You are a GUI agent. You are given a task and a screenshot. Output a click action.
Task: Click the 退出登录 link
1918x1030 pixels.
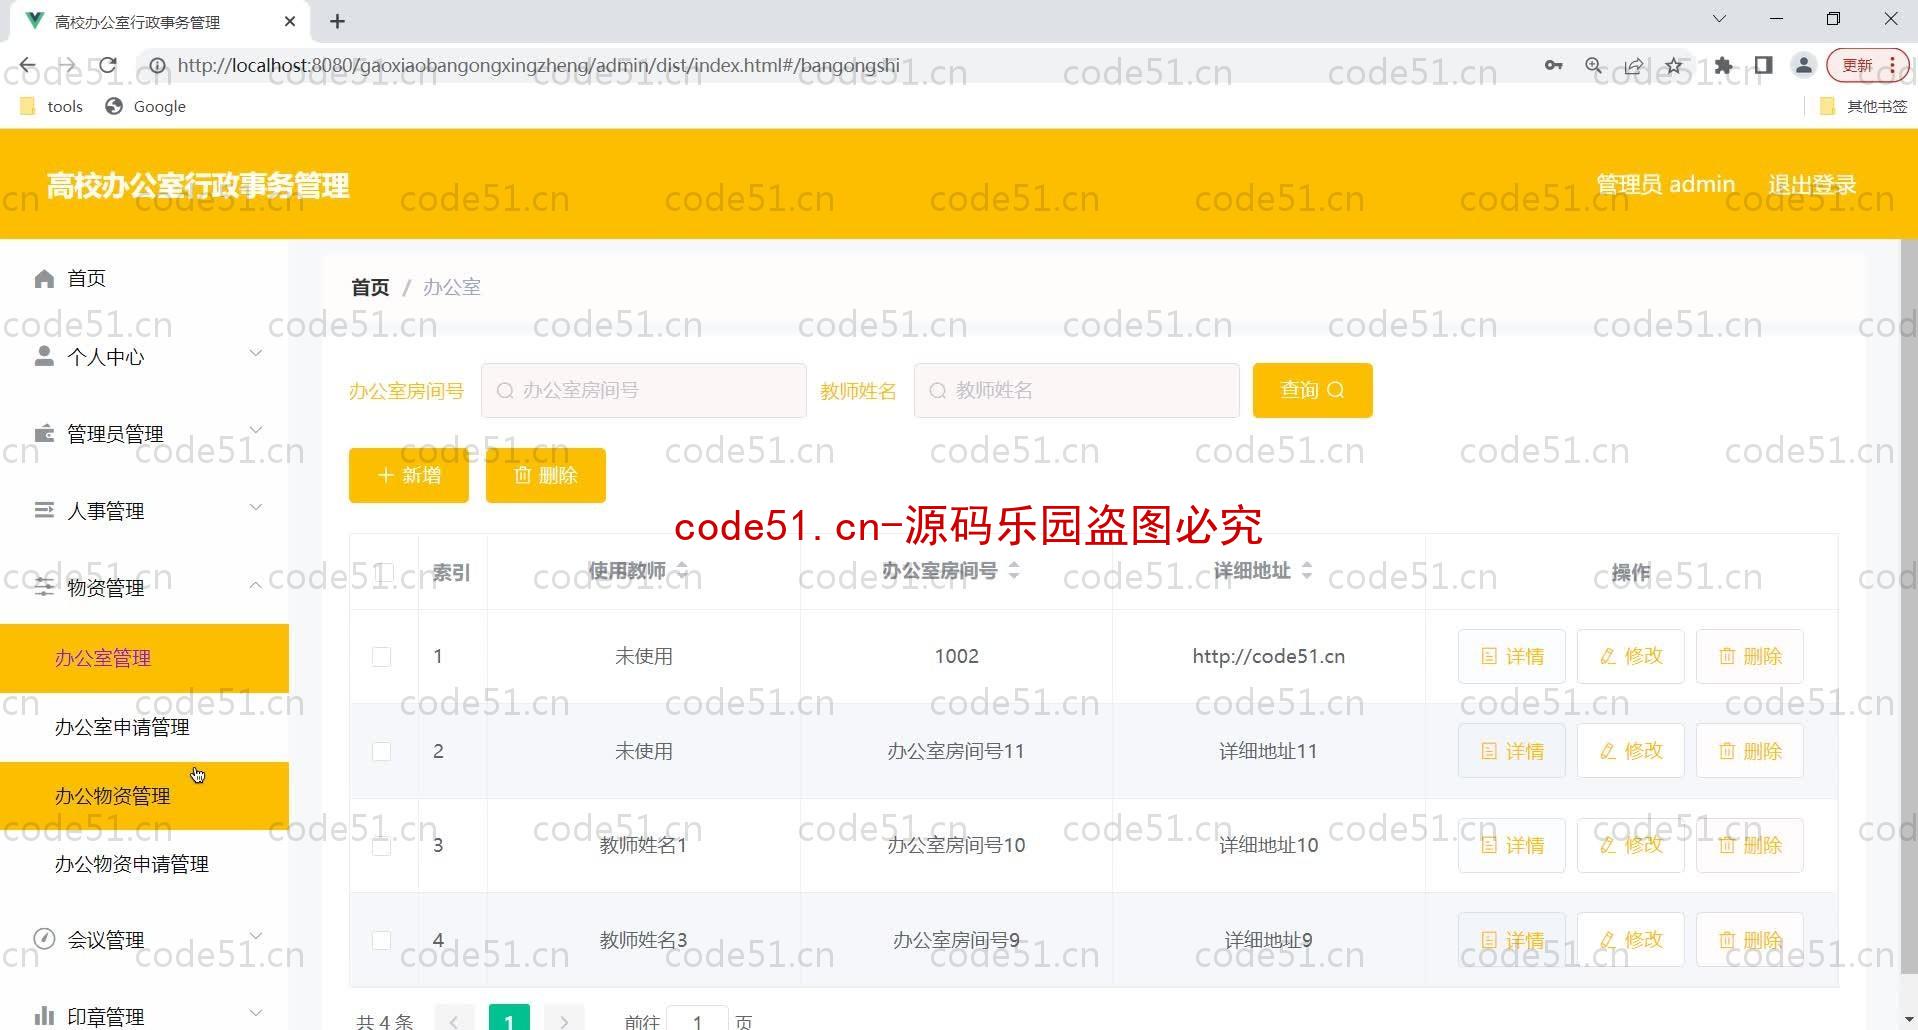1812,185
